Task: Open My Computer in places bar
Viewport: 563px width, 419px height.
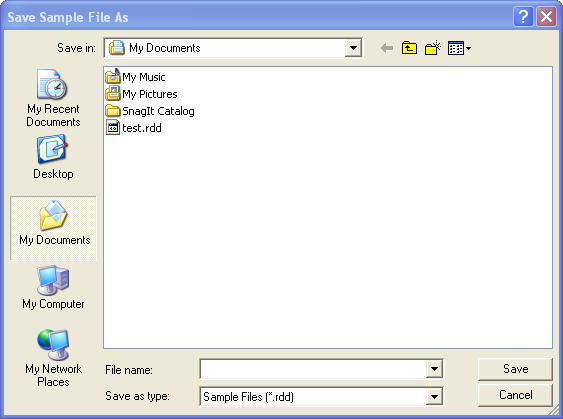Action: (x=53, y=287)
